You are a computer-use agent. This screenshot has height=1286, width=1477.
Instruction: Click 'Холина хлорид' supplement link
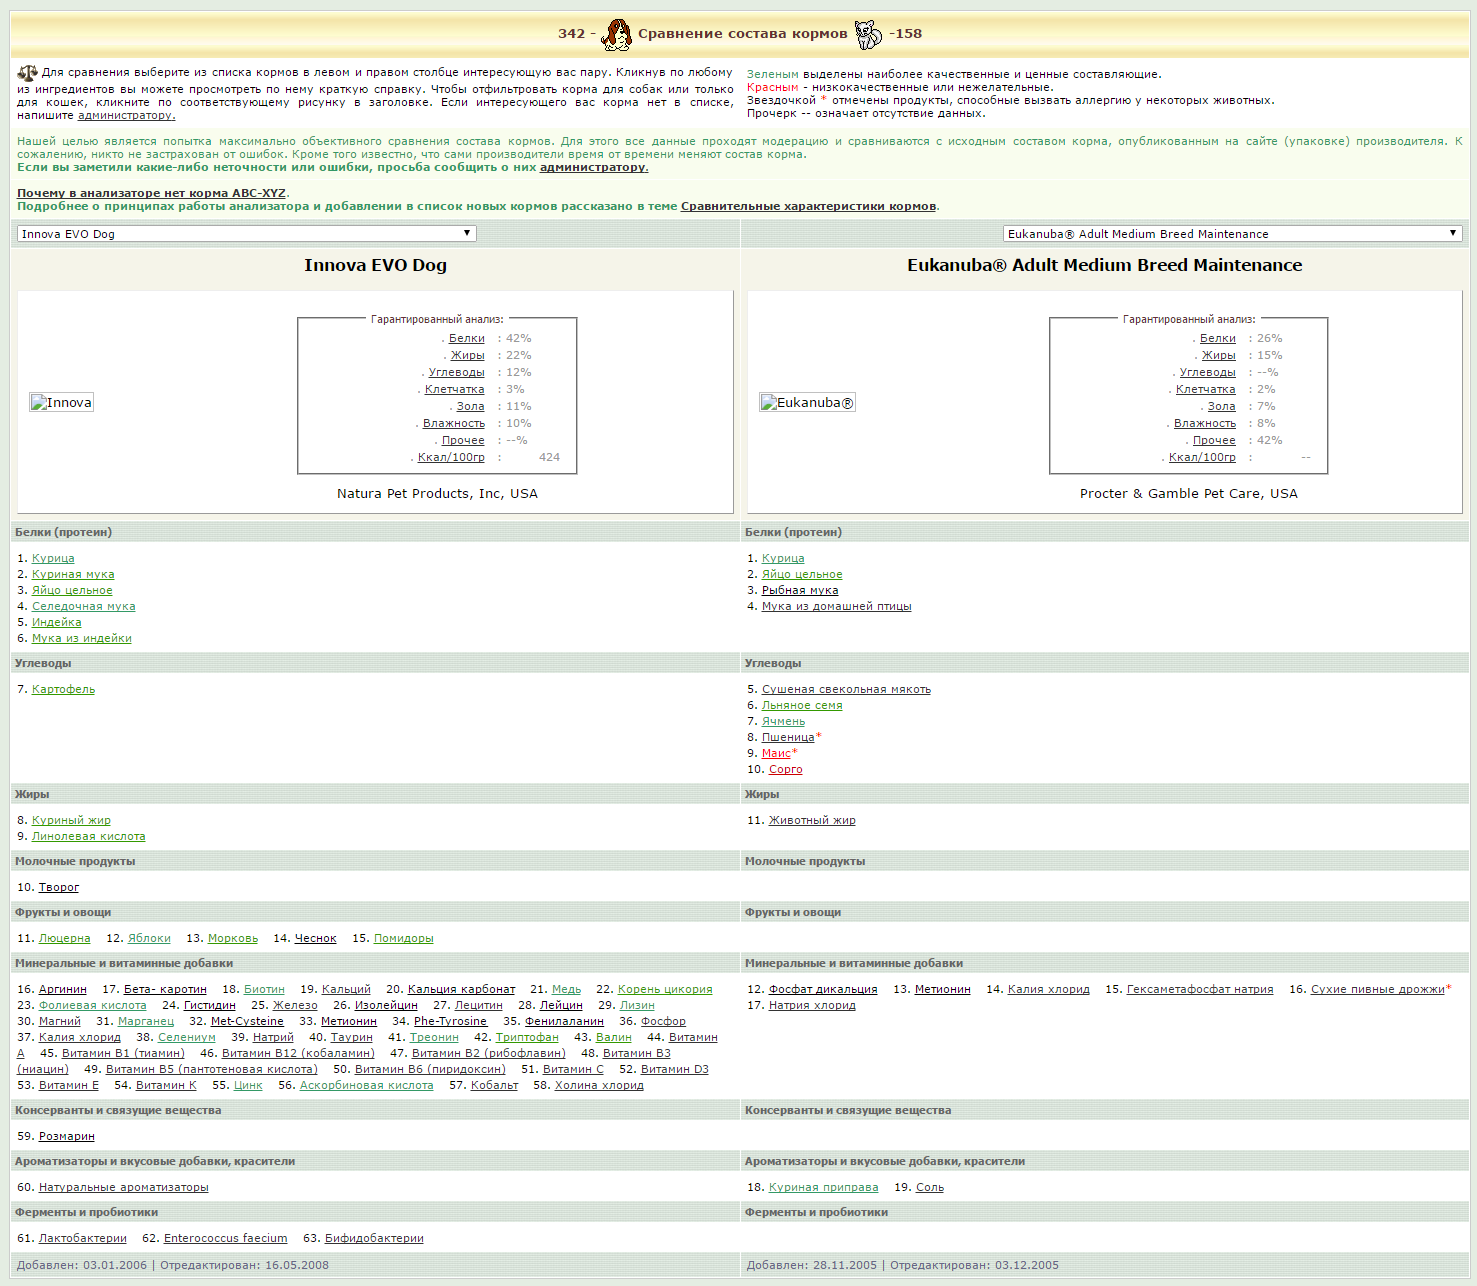pos(599,1086)
